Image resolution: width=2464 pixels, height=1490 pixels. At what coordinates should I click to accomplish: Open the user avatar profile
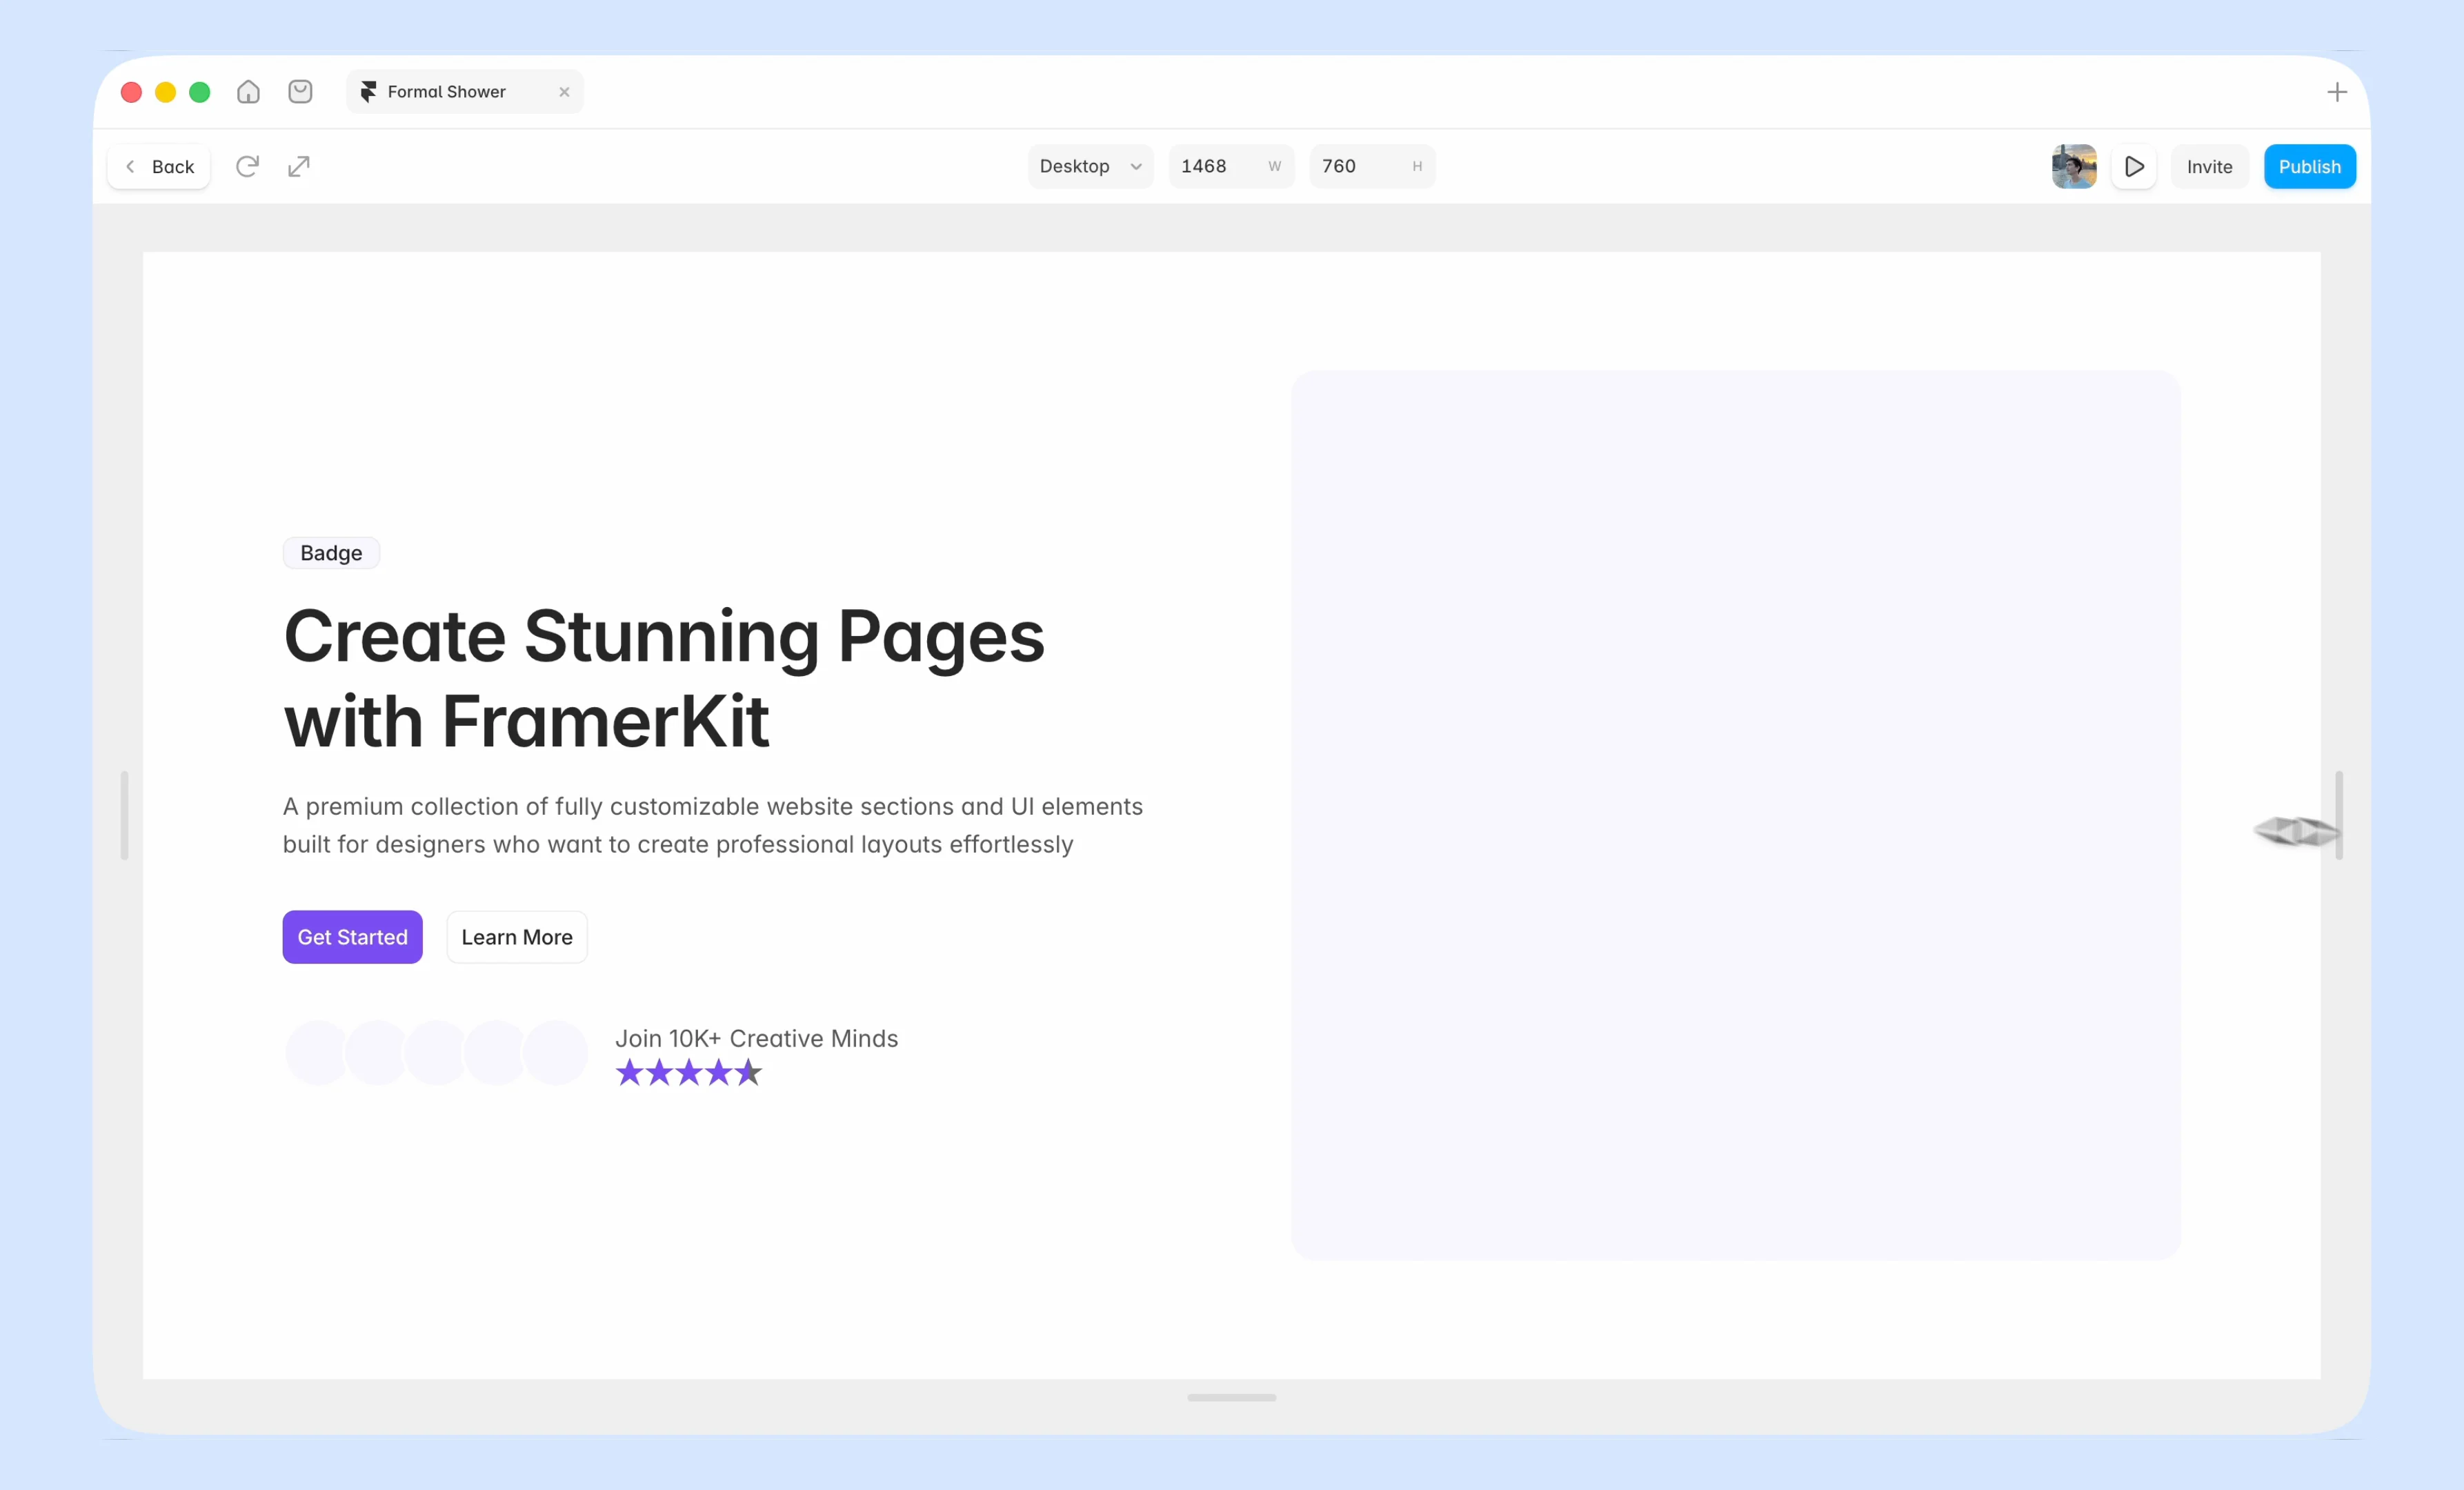point(2074,166)
